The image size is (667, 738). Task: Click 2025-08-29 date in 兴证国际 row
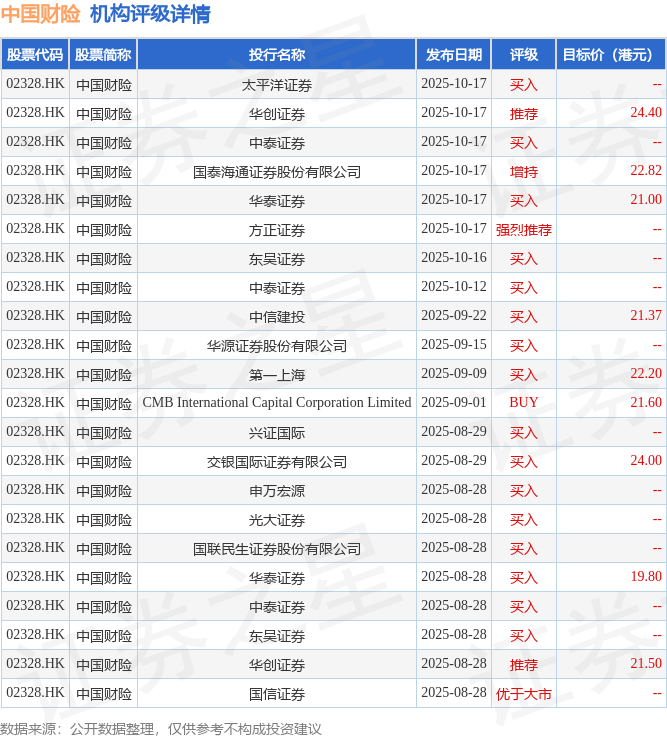pyautogui.click(x=454, y=432)
